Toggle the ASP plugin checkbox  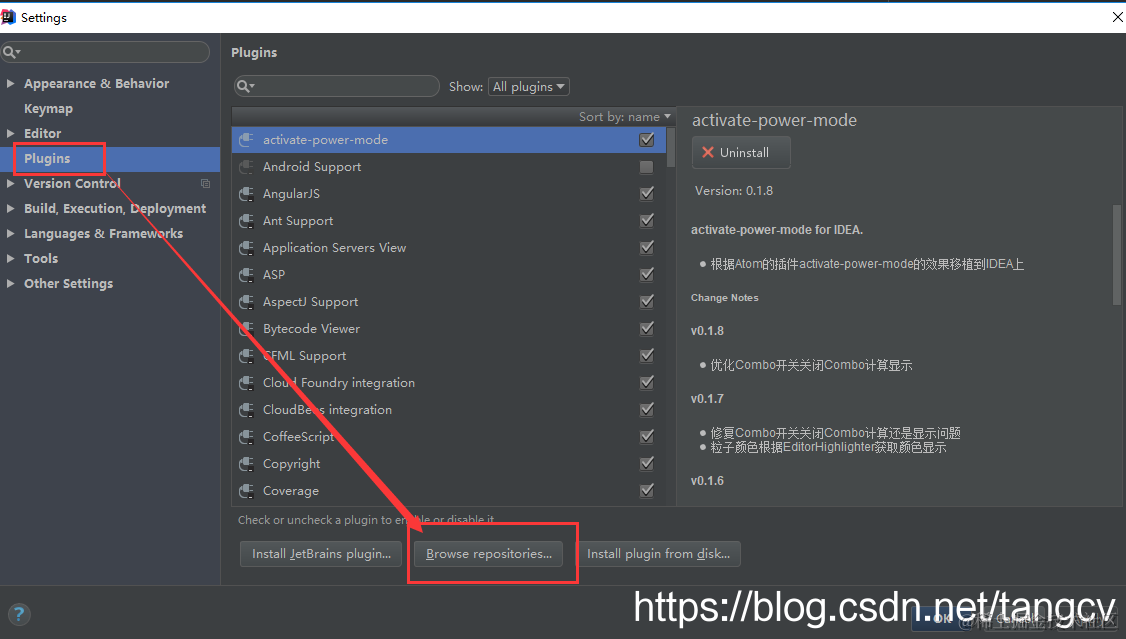click(x=646, y=275)
